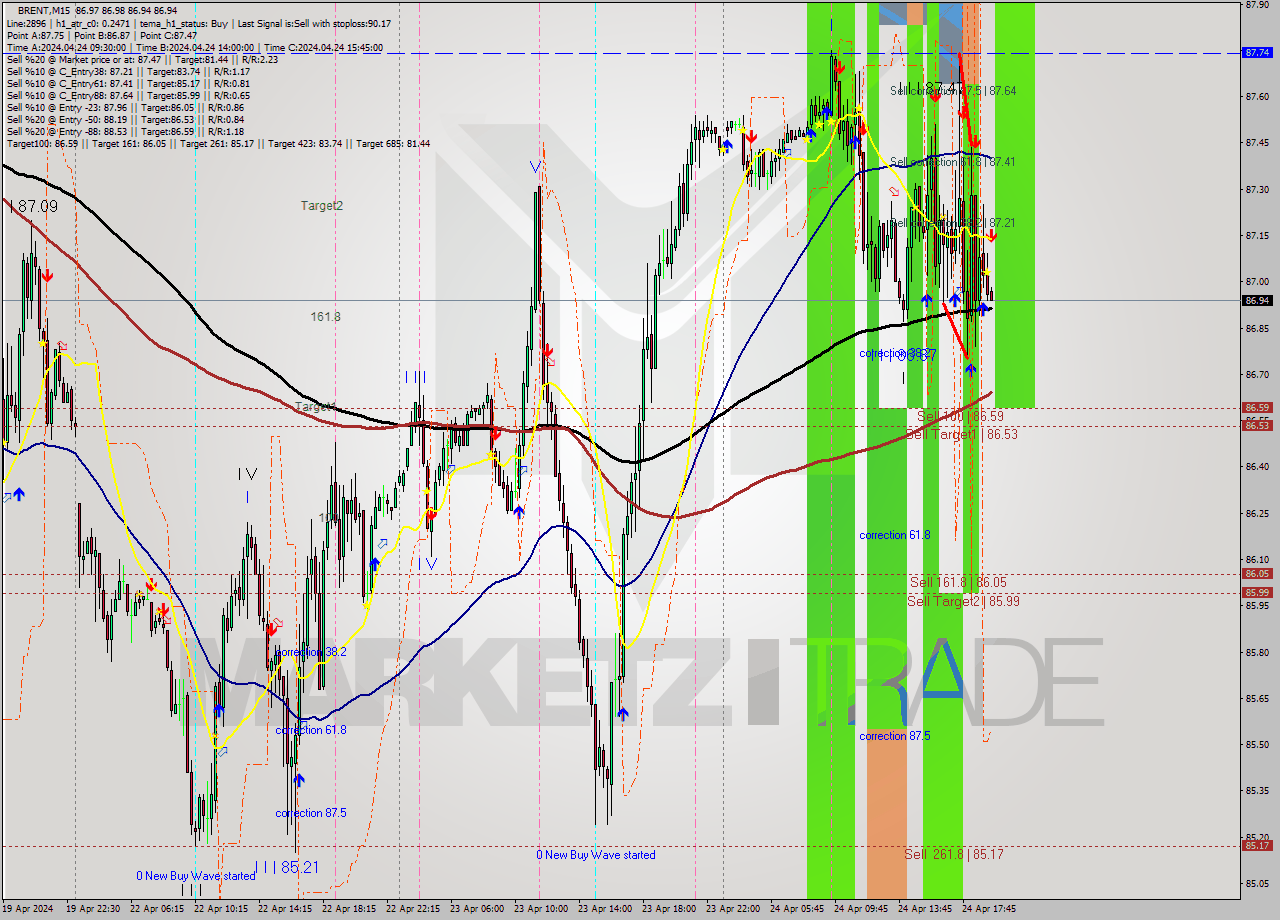Select the 'Sell Target2 | 85.99' label
Viewport: 1280px width, 920px height.
(x=963, y=600)
